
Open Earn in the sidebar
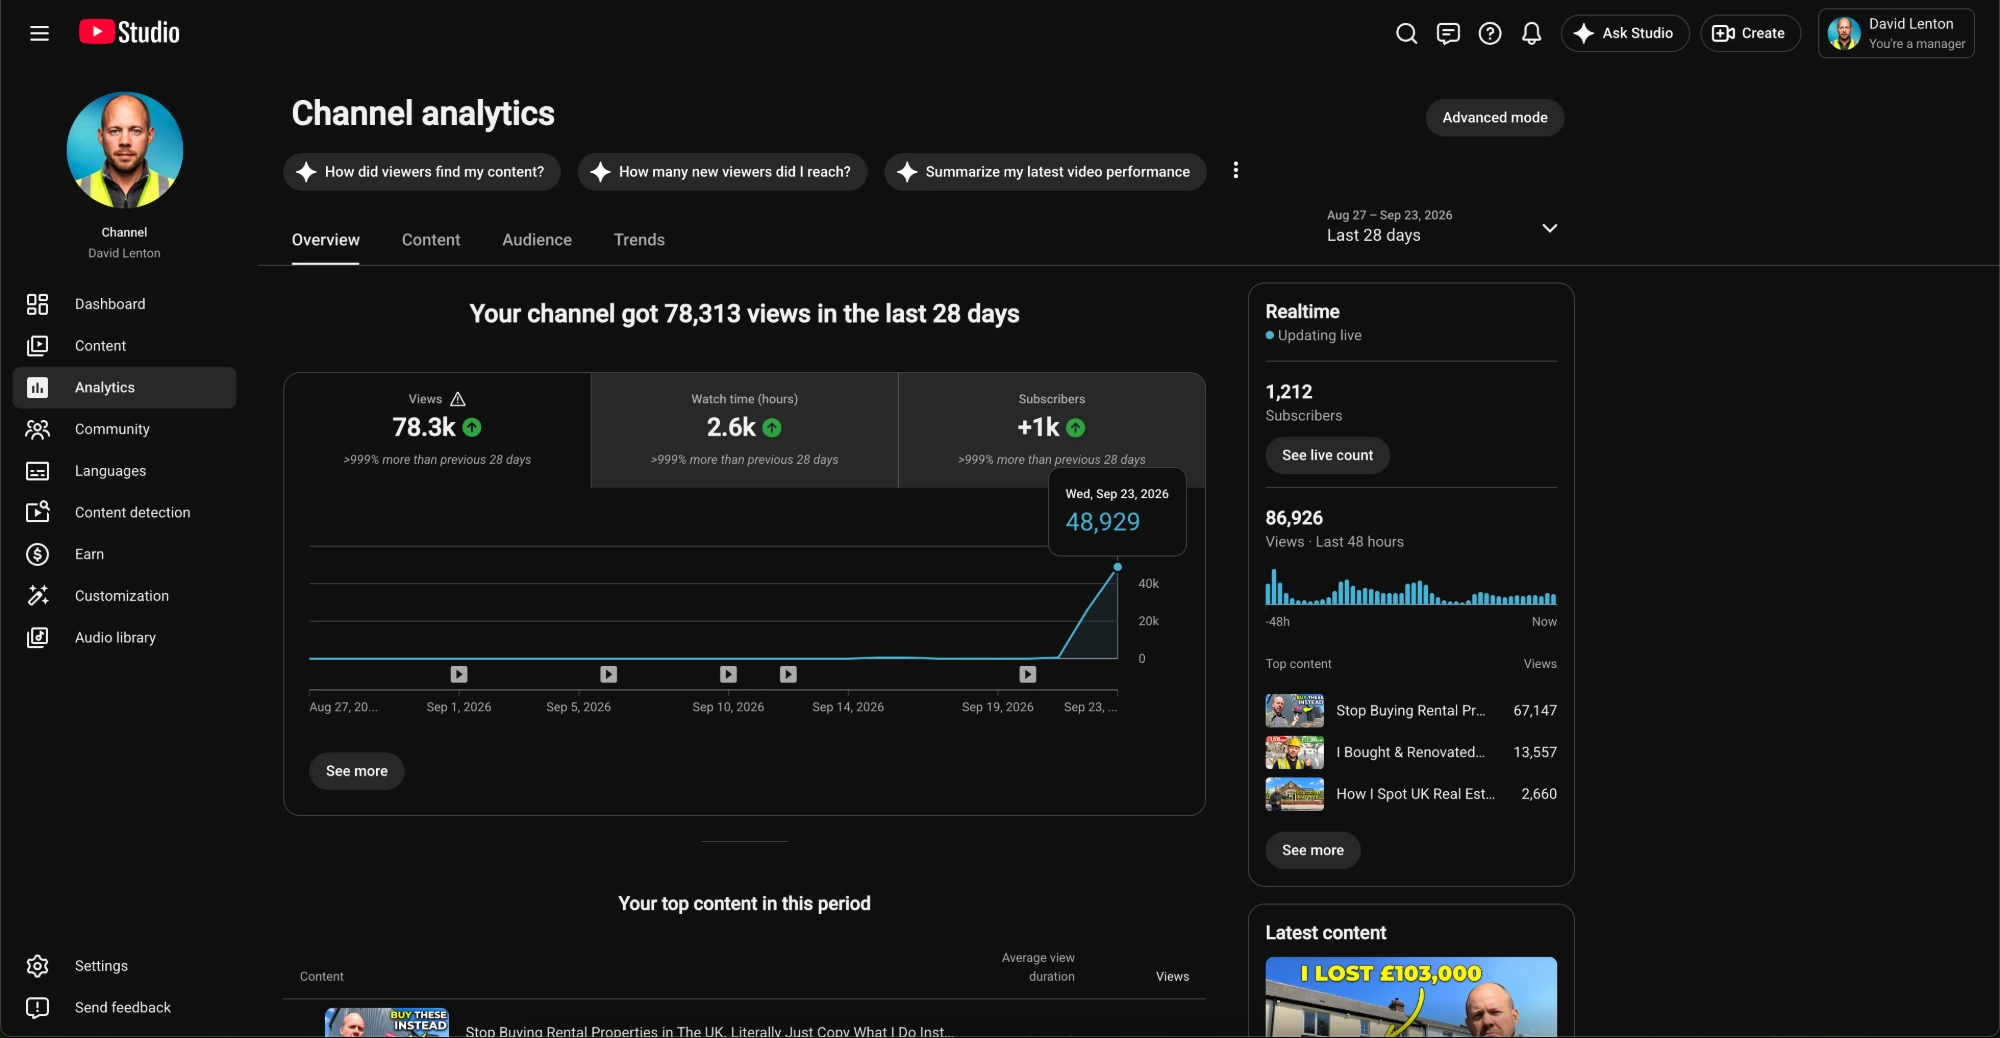pos(124,554)
